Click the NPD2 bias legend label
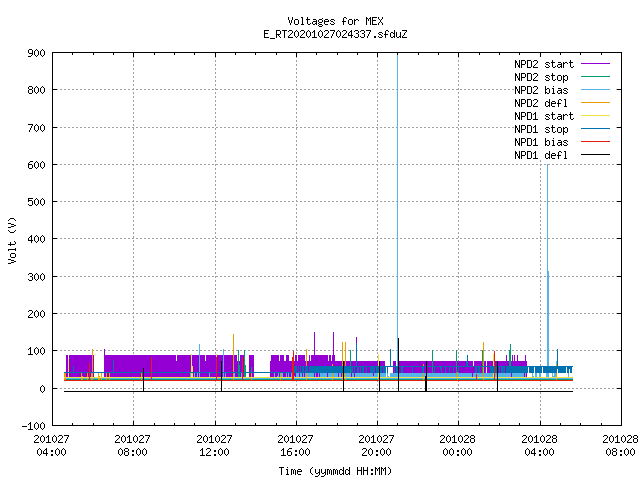 [541, 90]
